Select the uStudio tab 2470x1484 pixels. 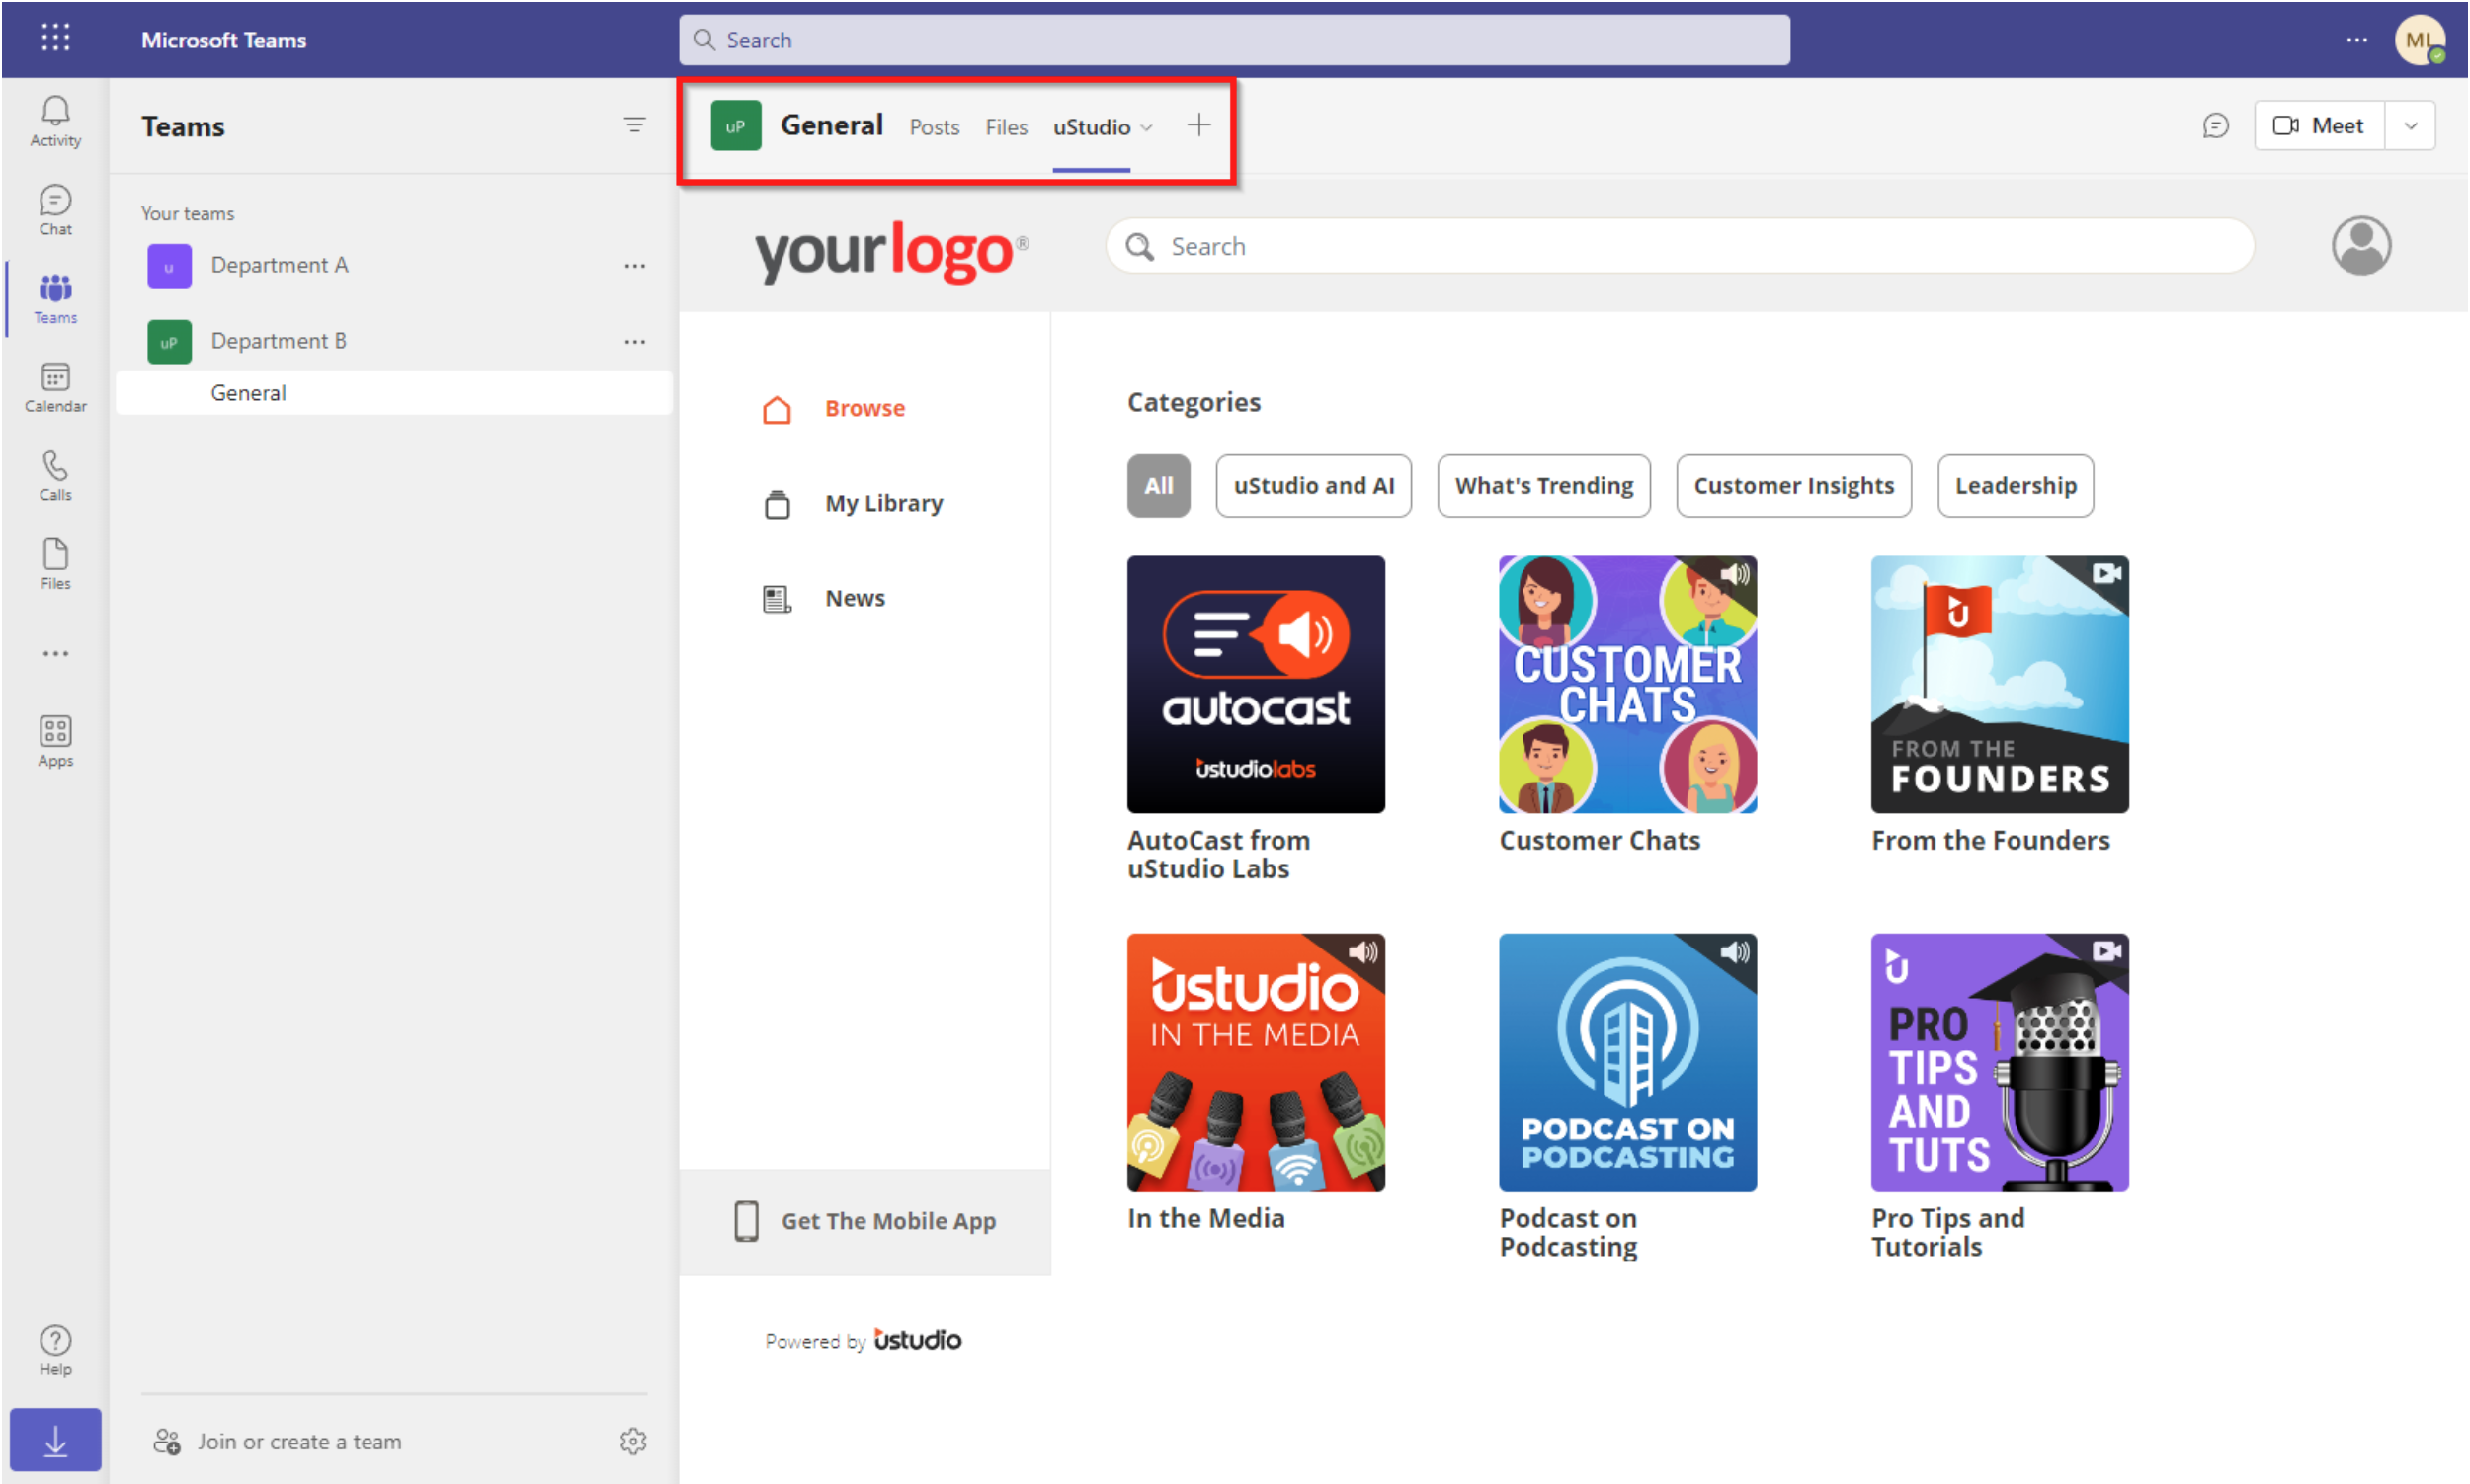click(1091, 127)
